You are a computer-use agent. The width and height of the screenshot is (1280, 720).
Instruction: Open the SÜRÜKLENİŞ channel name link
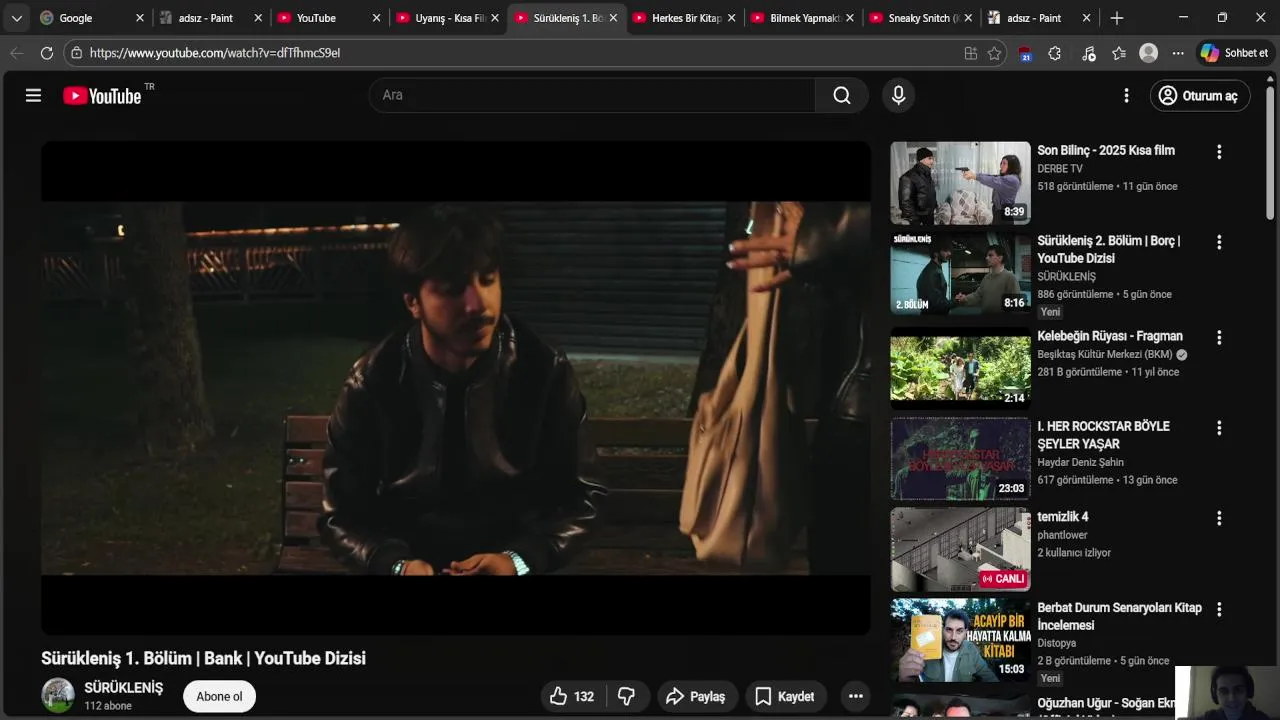(x=123, y=688)
